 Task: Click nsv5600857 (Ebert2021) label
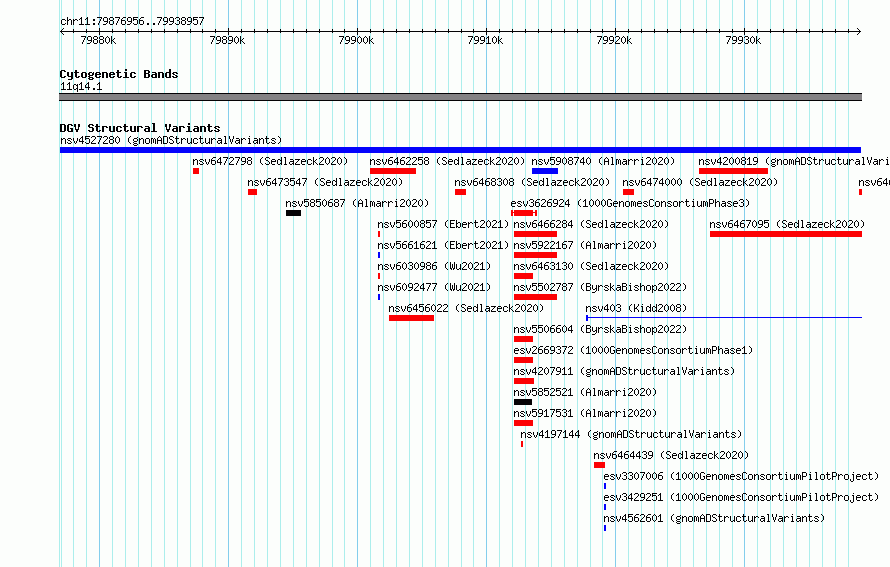[443, 224]
